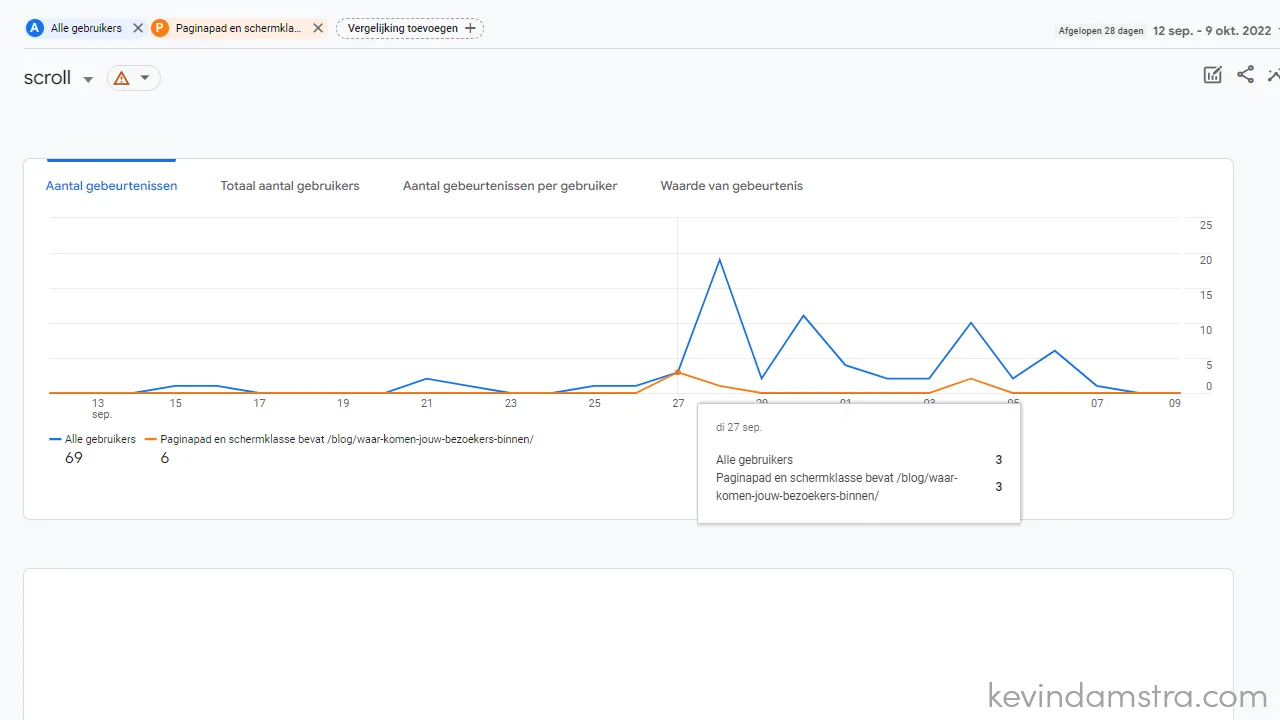This screenshot has height=720, width=1280.
Task: Click the 'A' badge for Alle gebruikers
Action: click(x=35, y=28)
